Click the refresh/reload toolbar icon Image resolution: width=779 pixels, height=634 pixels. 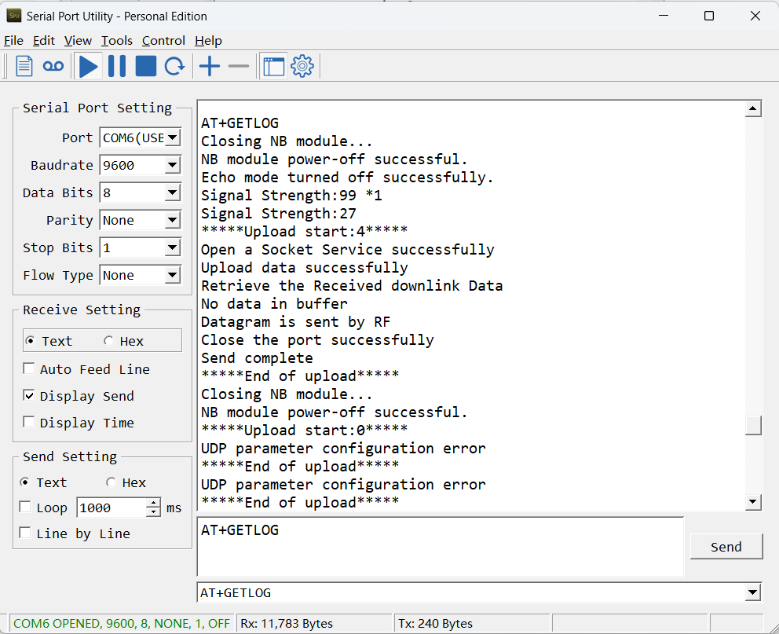click(174, 66)
